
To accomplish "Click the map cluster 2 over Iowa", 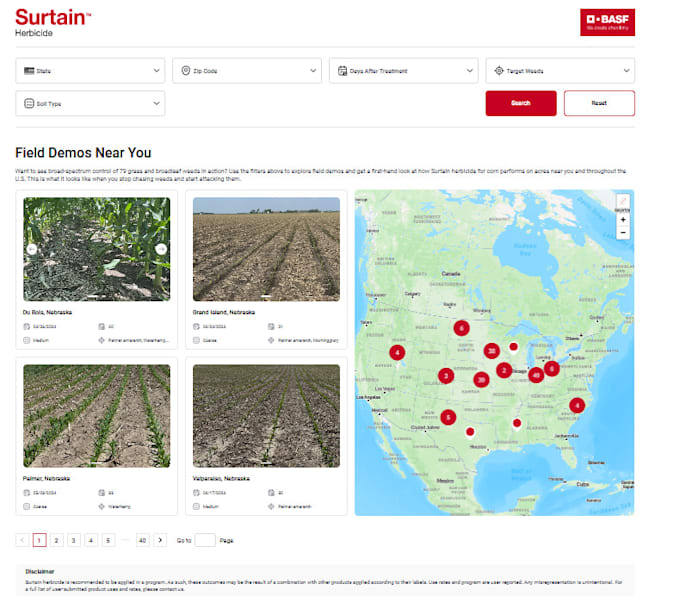I will point(504,370).
